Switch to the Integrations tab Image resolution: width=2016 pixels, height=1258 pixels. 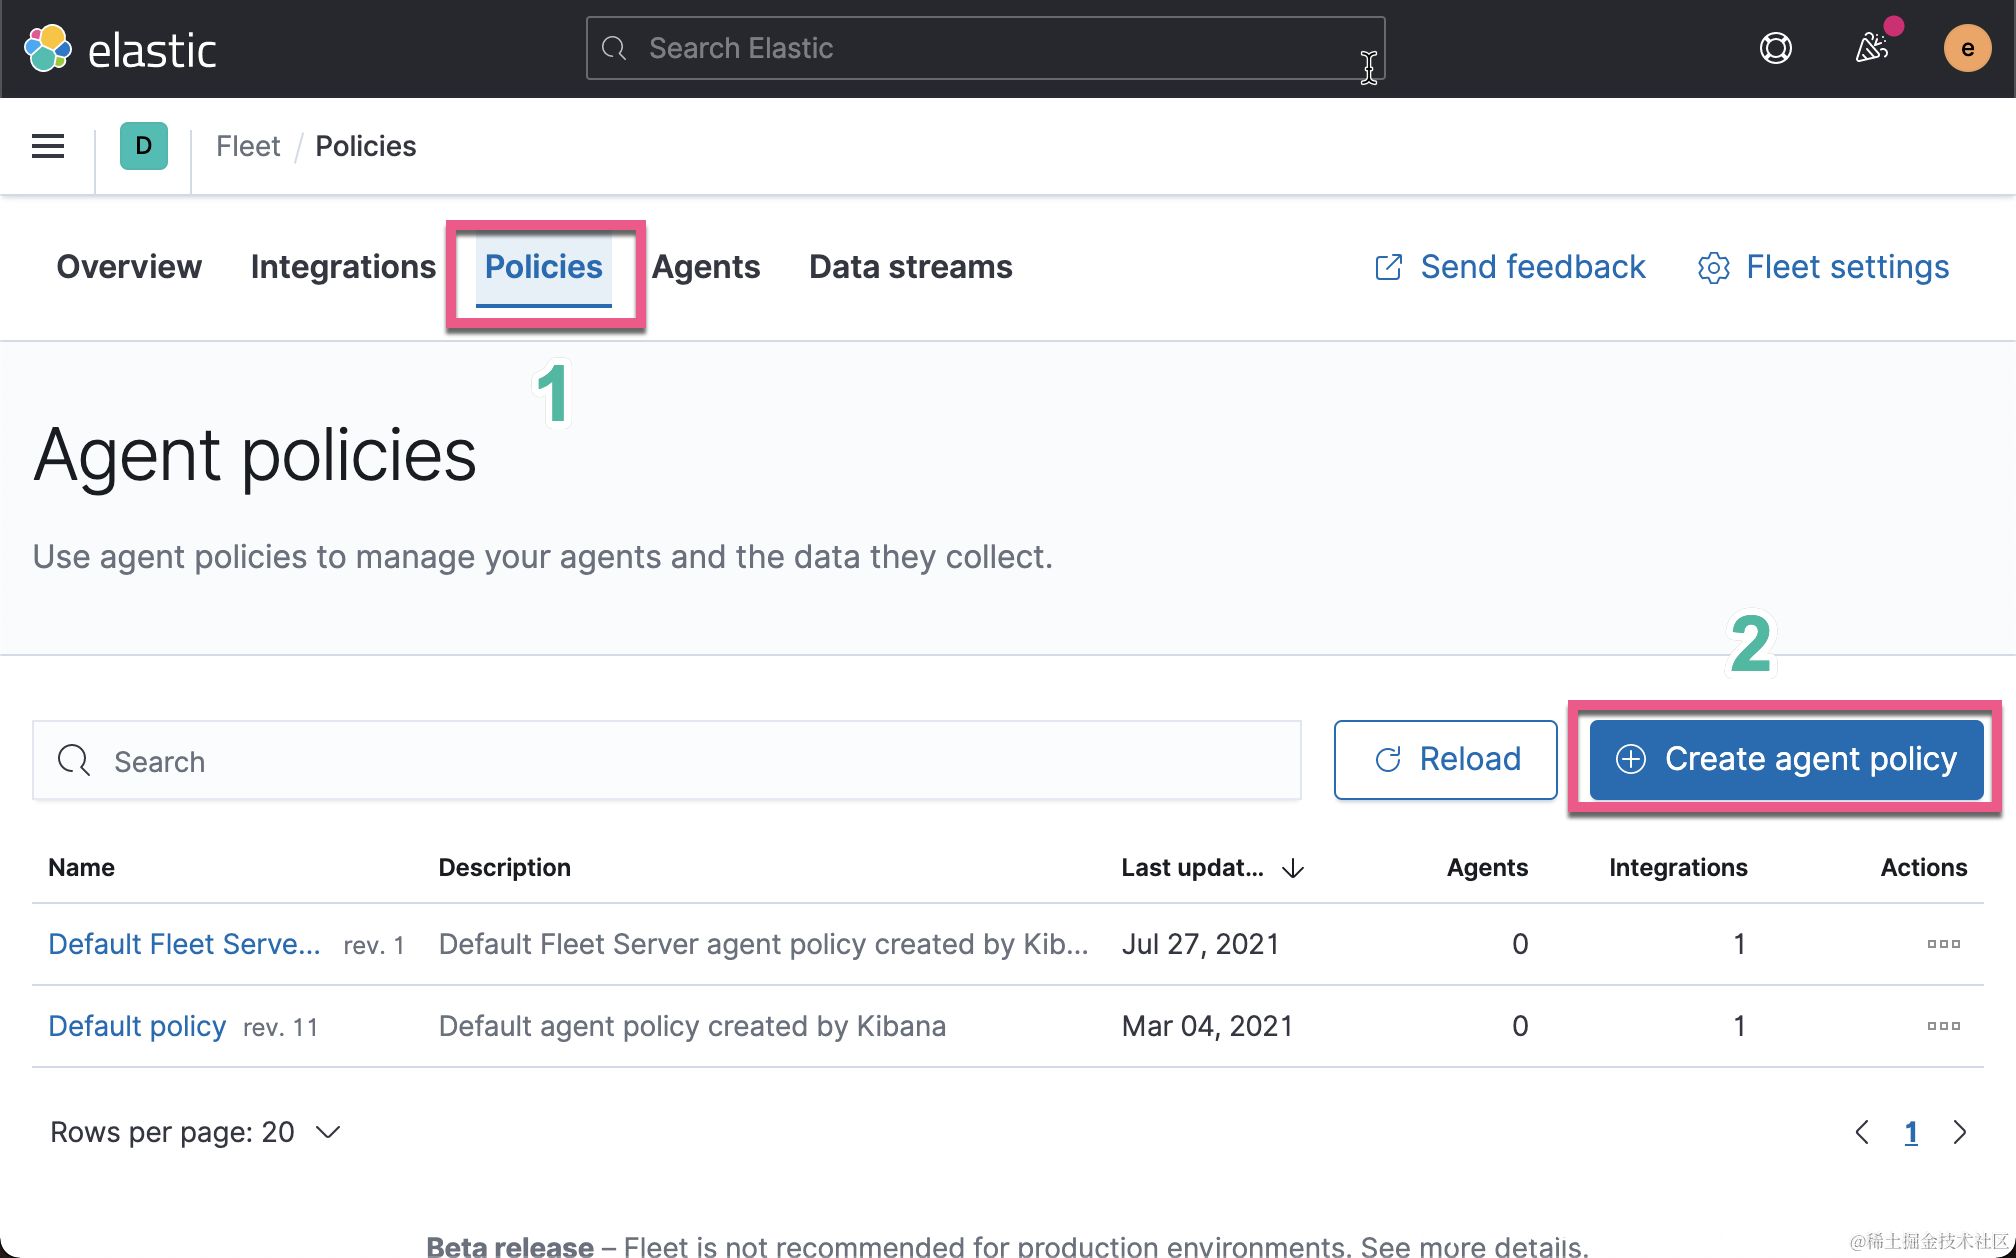click(x=343, y=267)
